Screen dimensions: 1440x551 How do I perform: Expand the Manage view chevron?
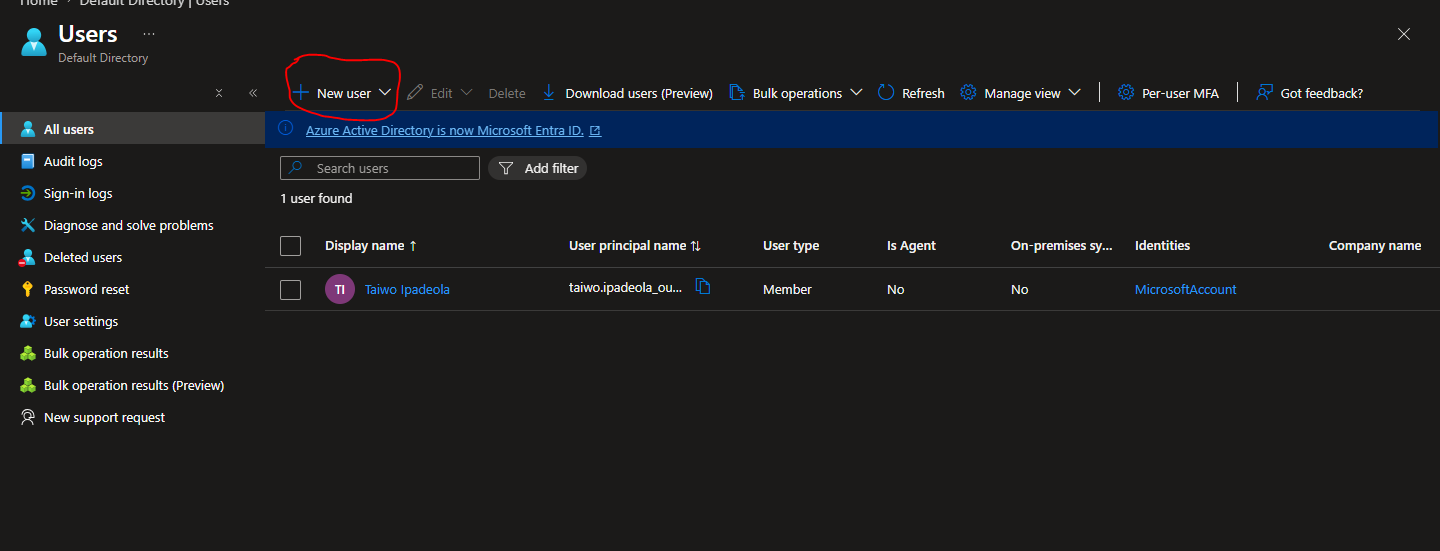pyautogui.click(x=1075, y=92)
